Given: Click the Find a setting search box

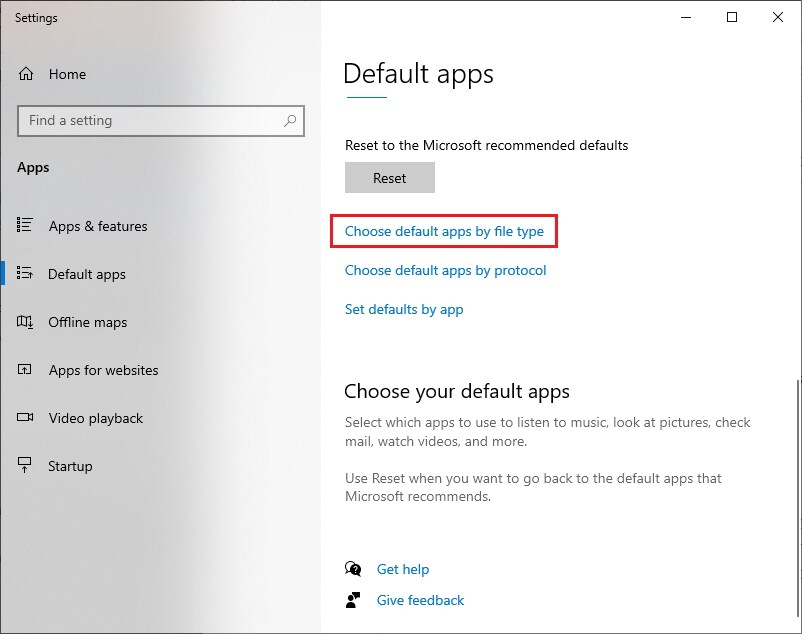Looking at the screenshot, I should pos(161,121).
